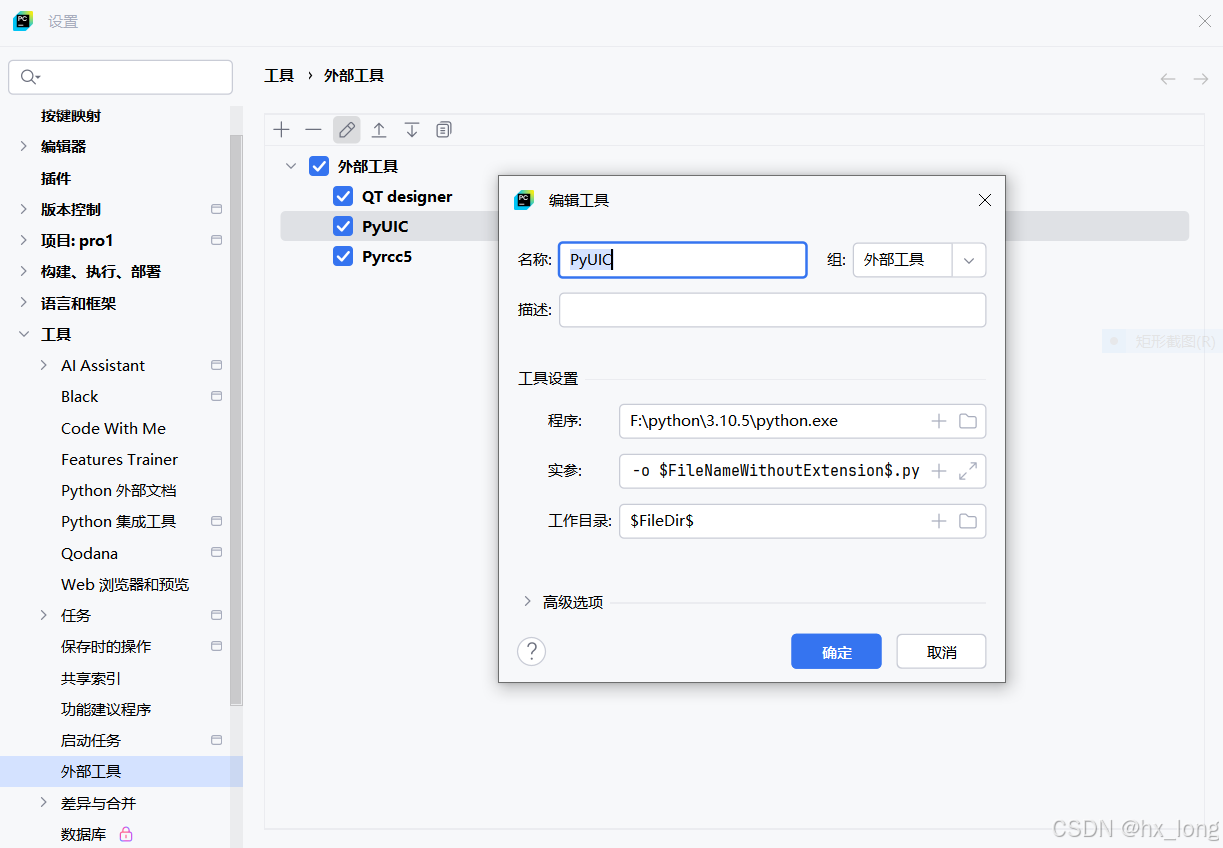1223x848 pixels.
Task: Click project-level icon beside 启动任务
Action: (216, 740)
